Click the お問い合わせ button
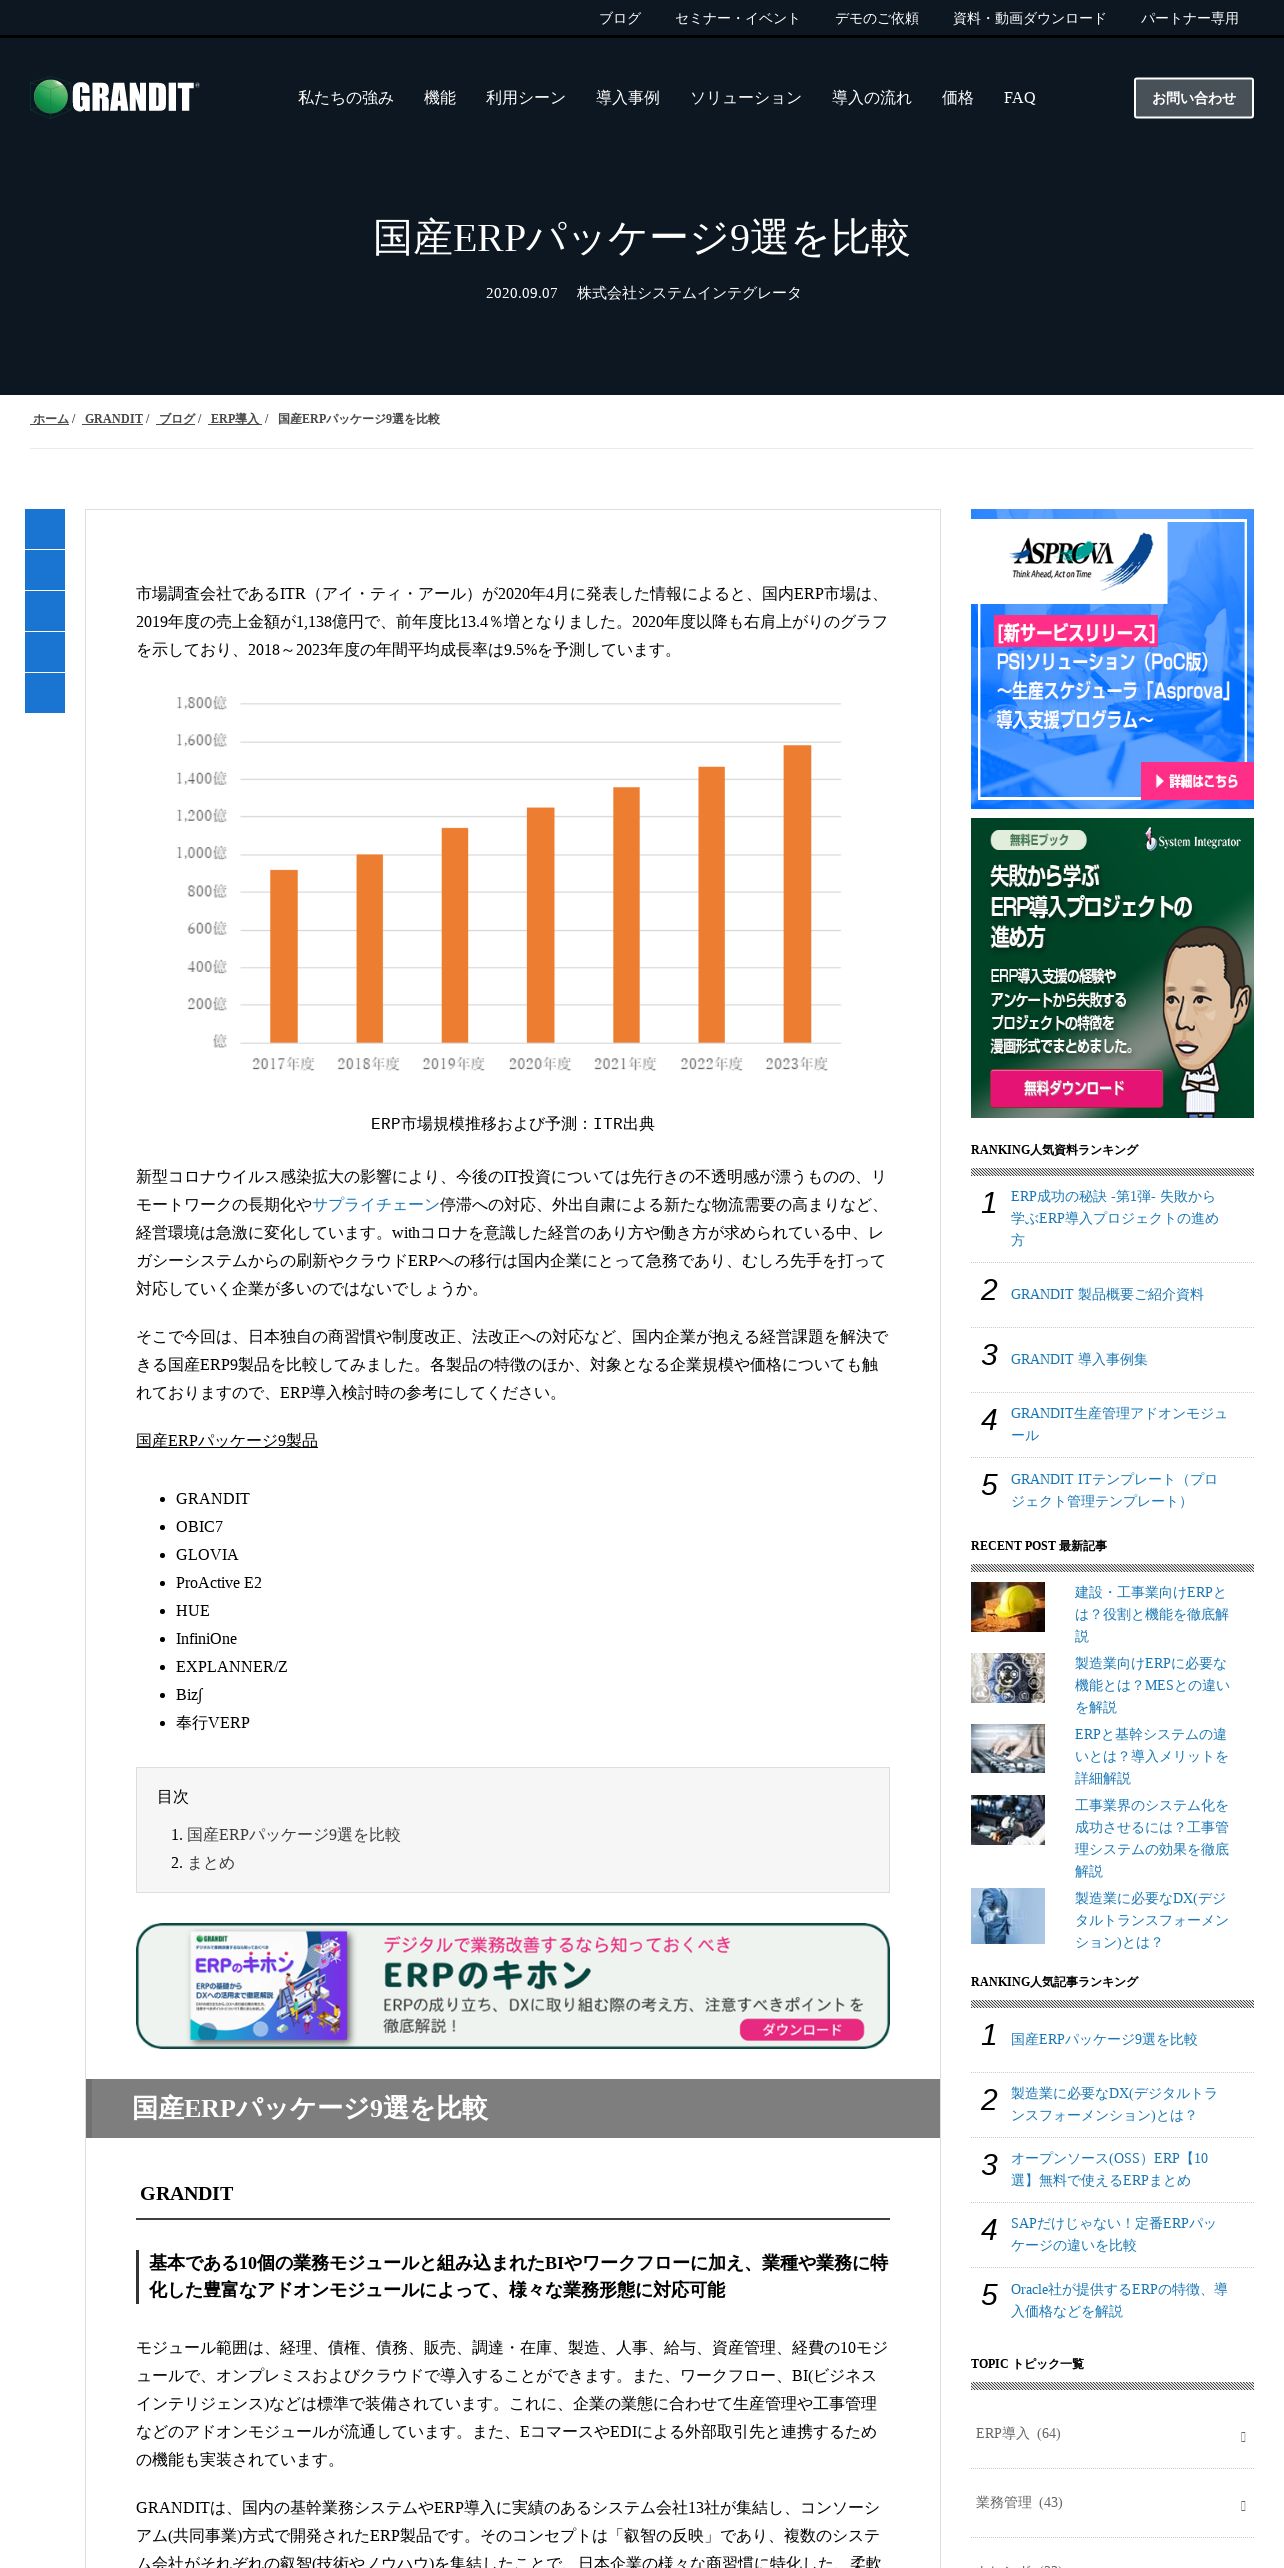The image size is (1284, 2568). coord(1193,98)
